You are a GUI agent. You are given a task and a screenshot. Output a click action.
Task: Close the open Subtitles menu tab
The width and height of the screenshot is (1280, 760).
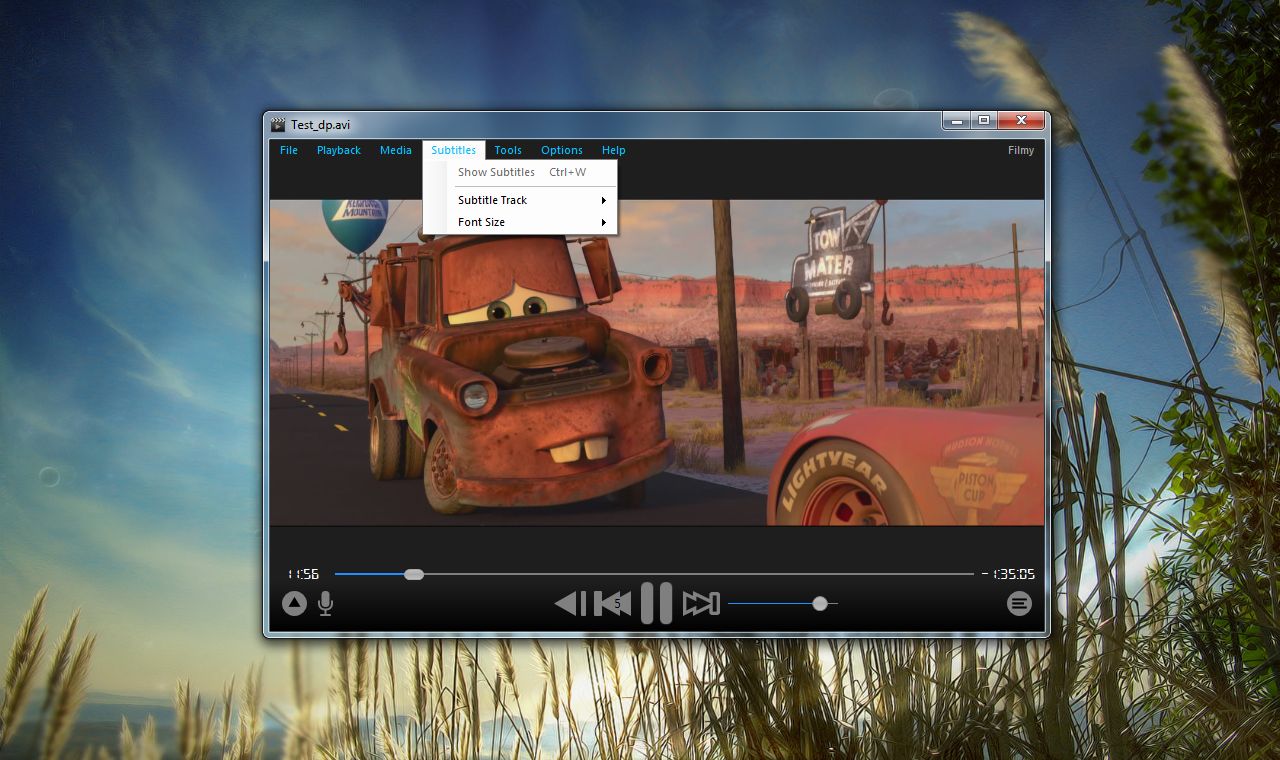click(x=454, y=150)
